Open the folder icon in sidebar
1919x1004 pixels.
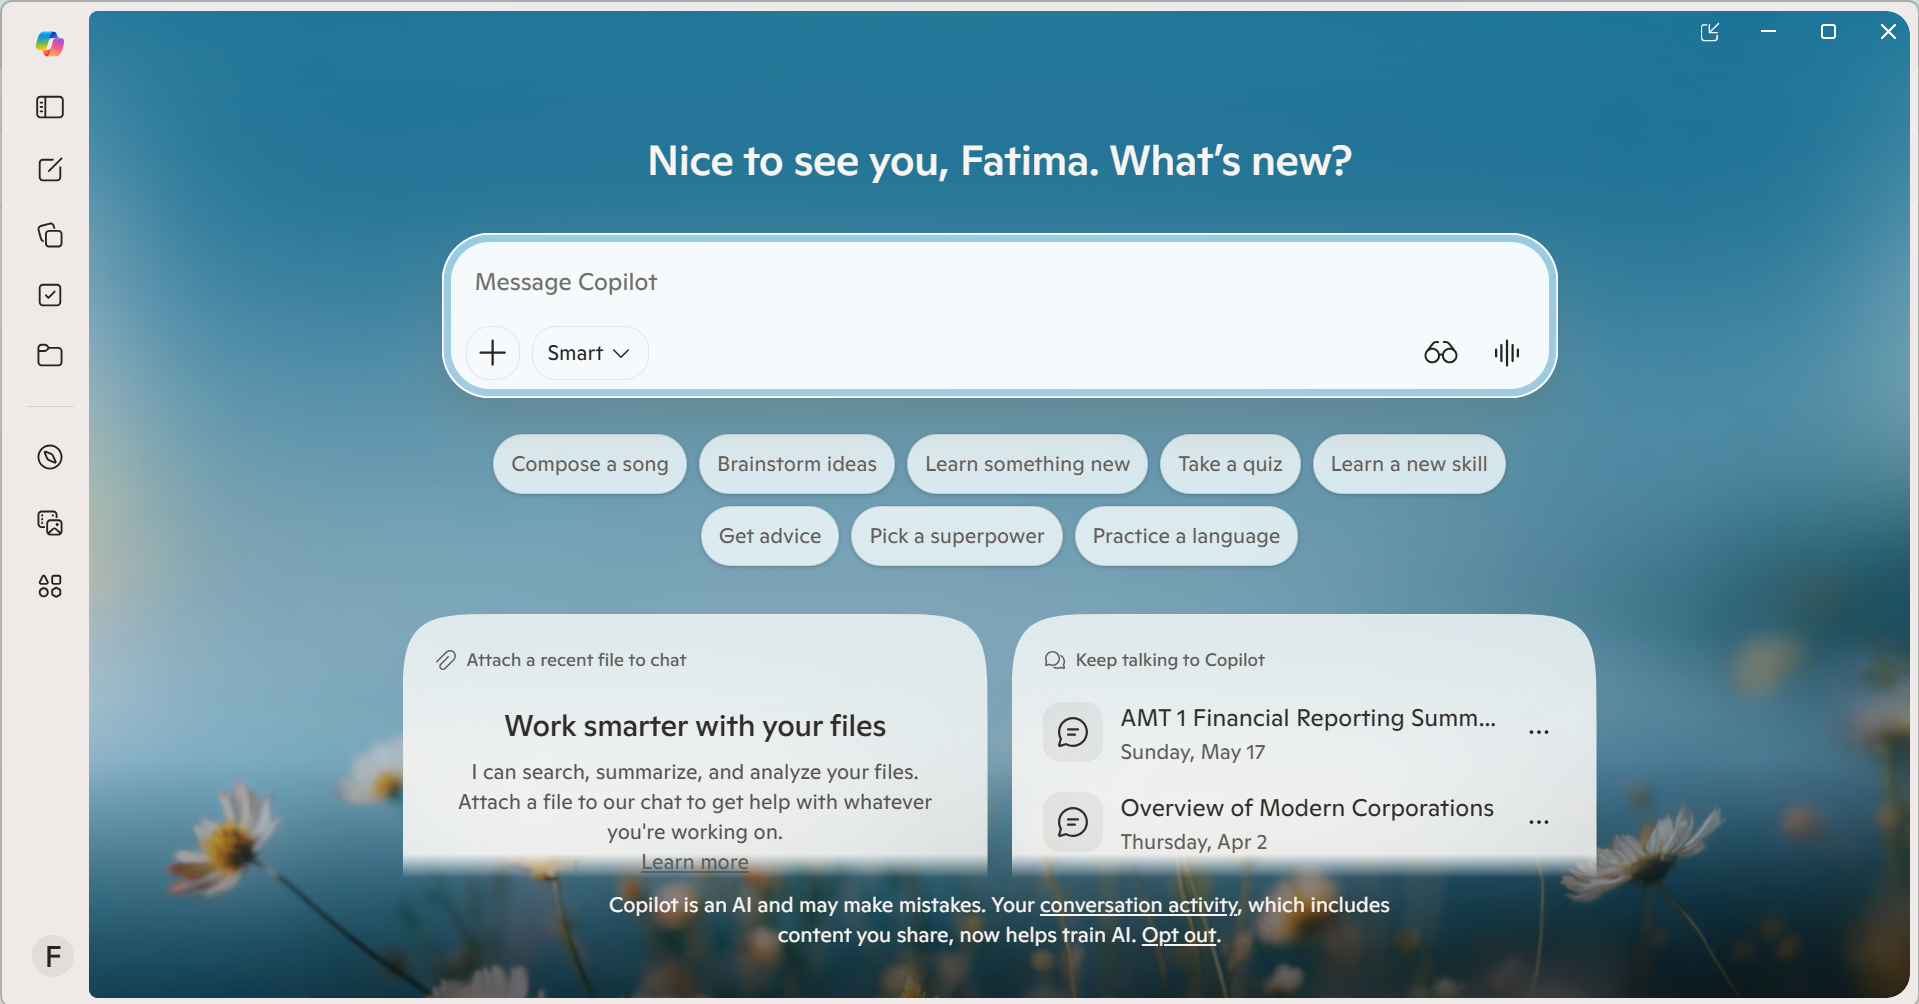[50, 355]
